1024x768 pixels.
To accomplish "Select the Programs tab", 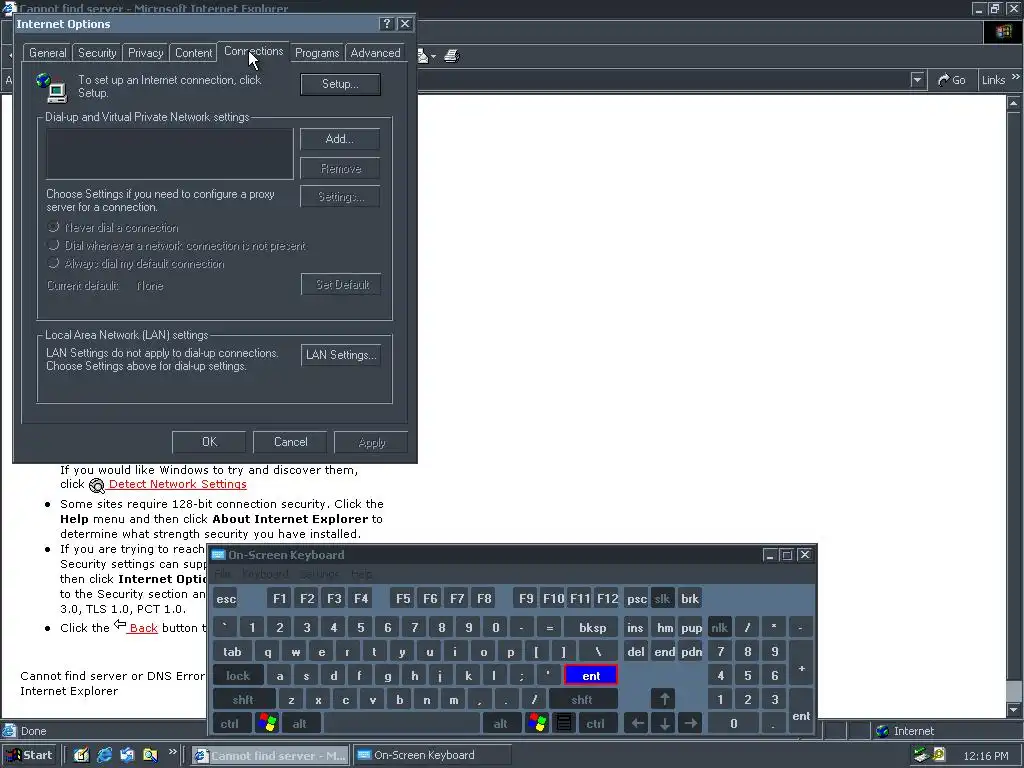I will 317,53.
